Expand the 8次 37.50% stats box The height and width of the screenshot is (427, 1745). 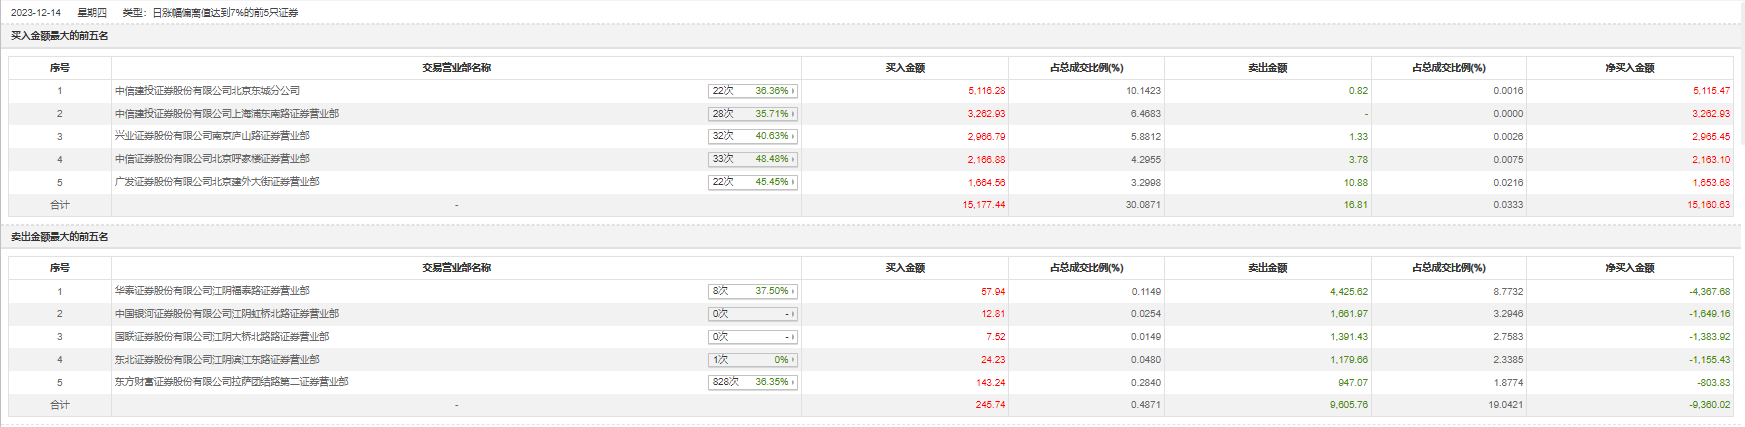[x=753, y=291]
